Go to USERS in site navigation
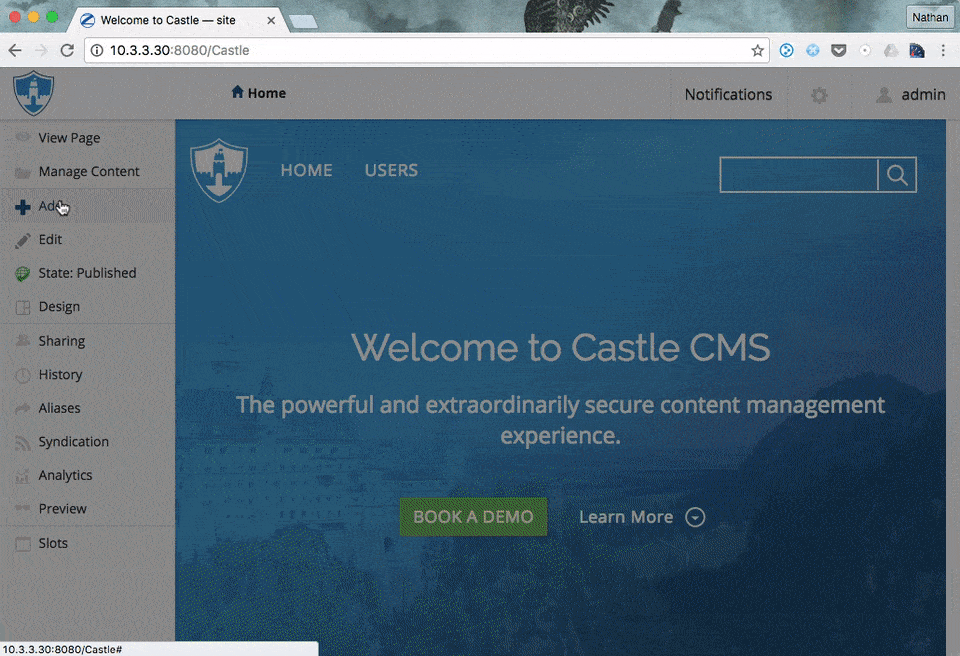Screen dimensions: 960x656 point(391,170)
